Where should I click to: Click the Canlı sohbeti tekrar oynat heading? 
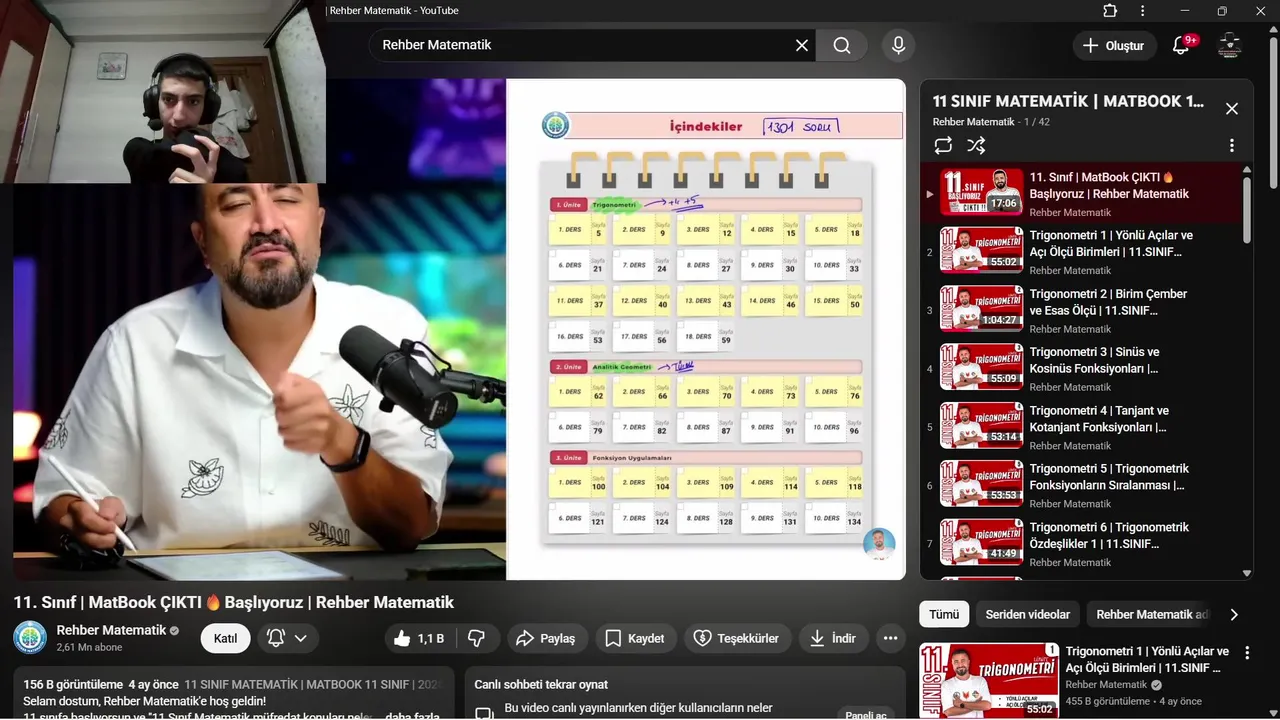pyautogui.click(x=541, y=685)
